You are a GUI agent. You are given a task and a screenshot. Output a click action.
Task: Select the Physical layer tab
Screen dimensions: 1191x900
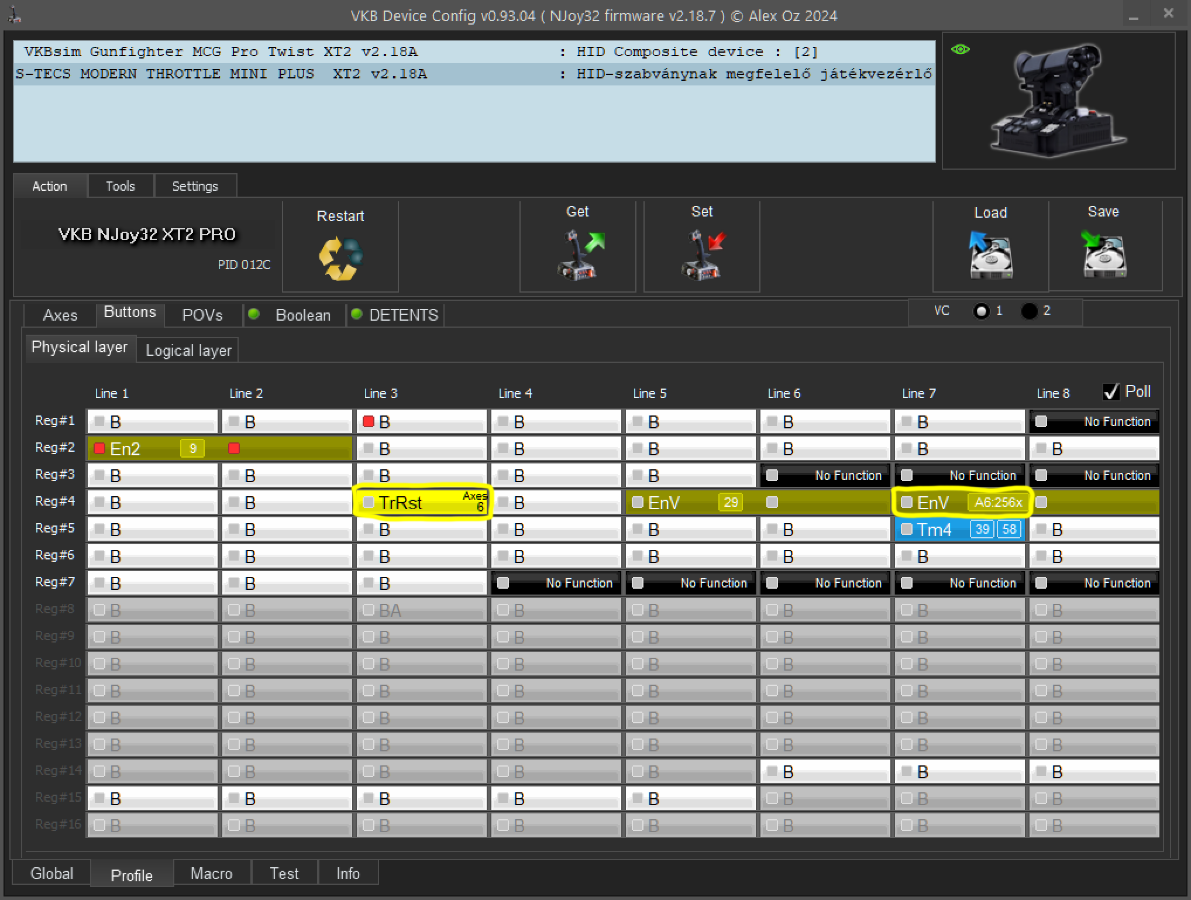coord(80,347)
